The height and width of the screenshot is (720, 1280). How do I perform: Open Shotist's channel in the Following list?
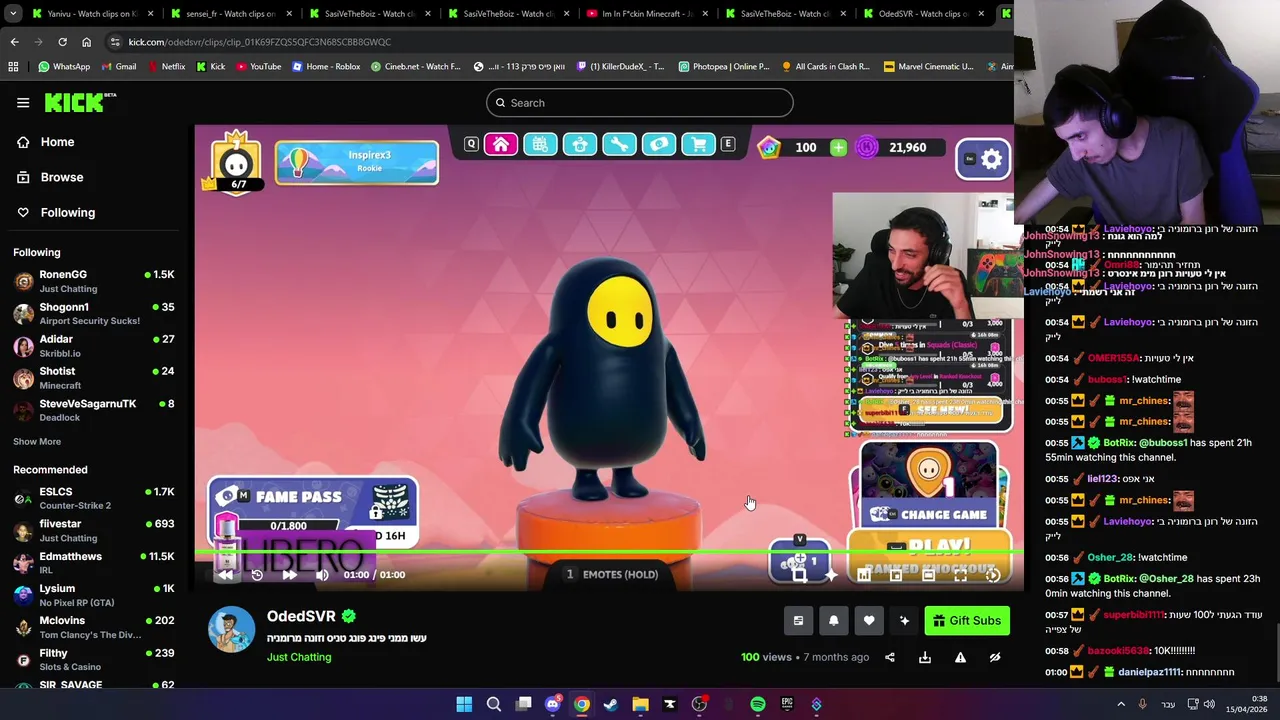[93, 378]
